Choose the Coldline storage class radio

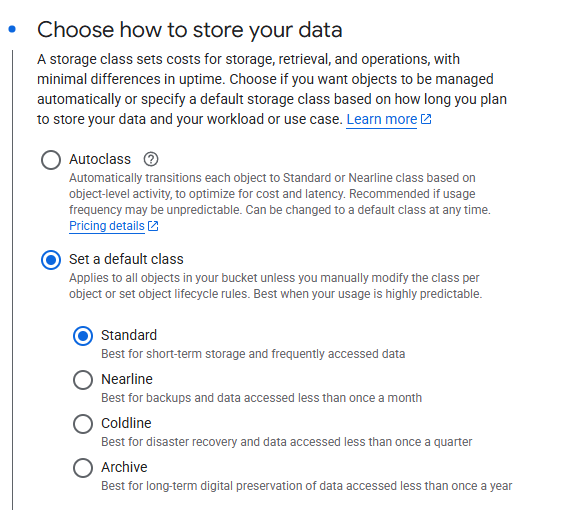pyautogui.click(x=83, y=424)
